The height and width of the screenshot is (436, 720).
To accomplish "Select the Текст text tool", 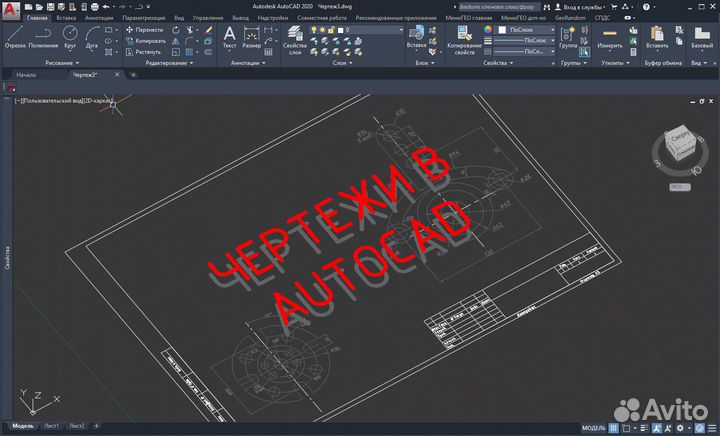I will coord(229,37).
